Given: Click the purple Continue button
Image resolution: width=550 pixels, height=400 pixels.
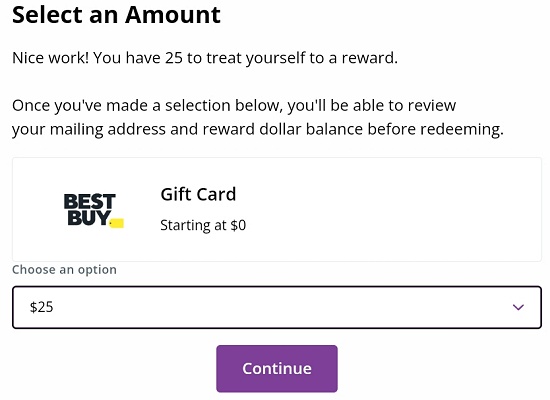Looking at the screenshot, I should coord(277,368).
